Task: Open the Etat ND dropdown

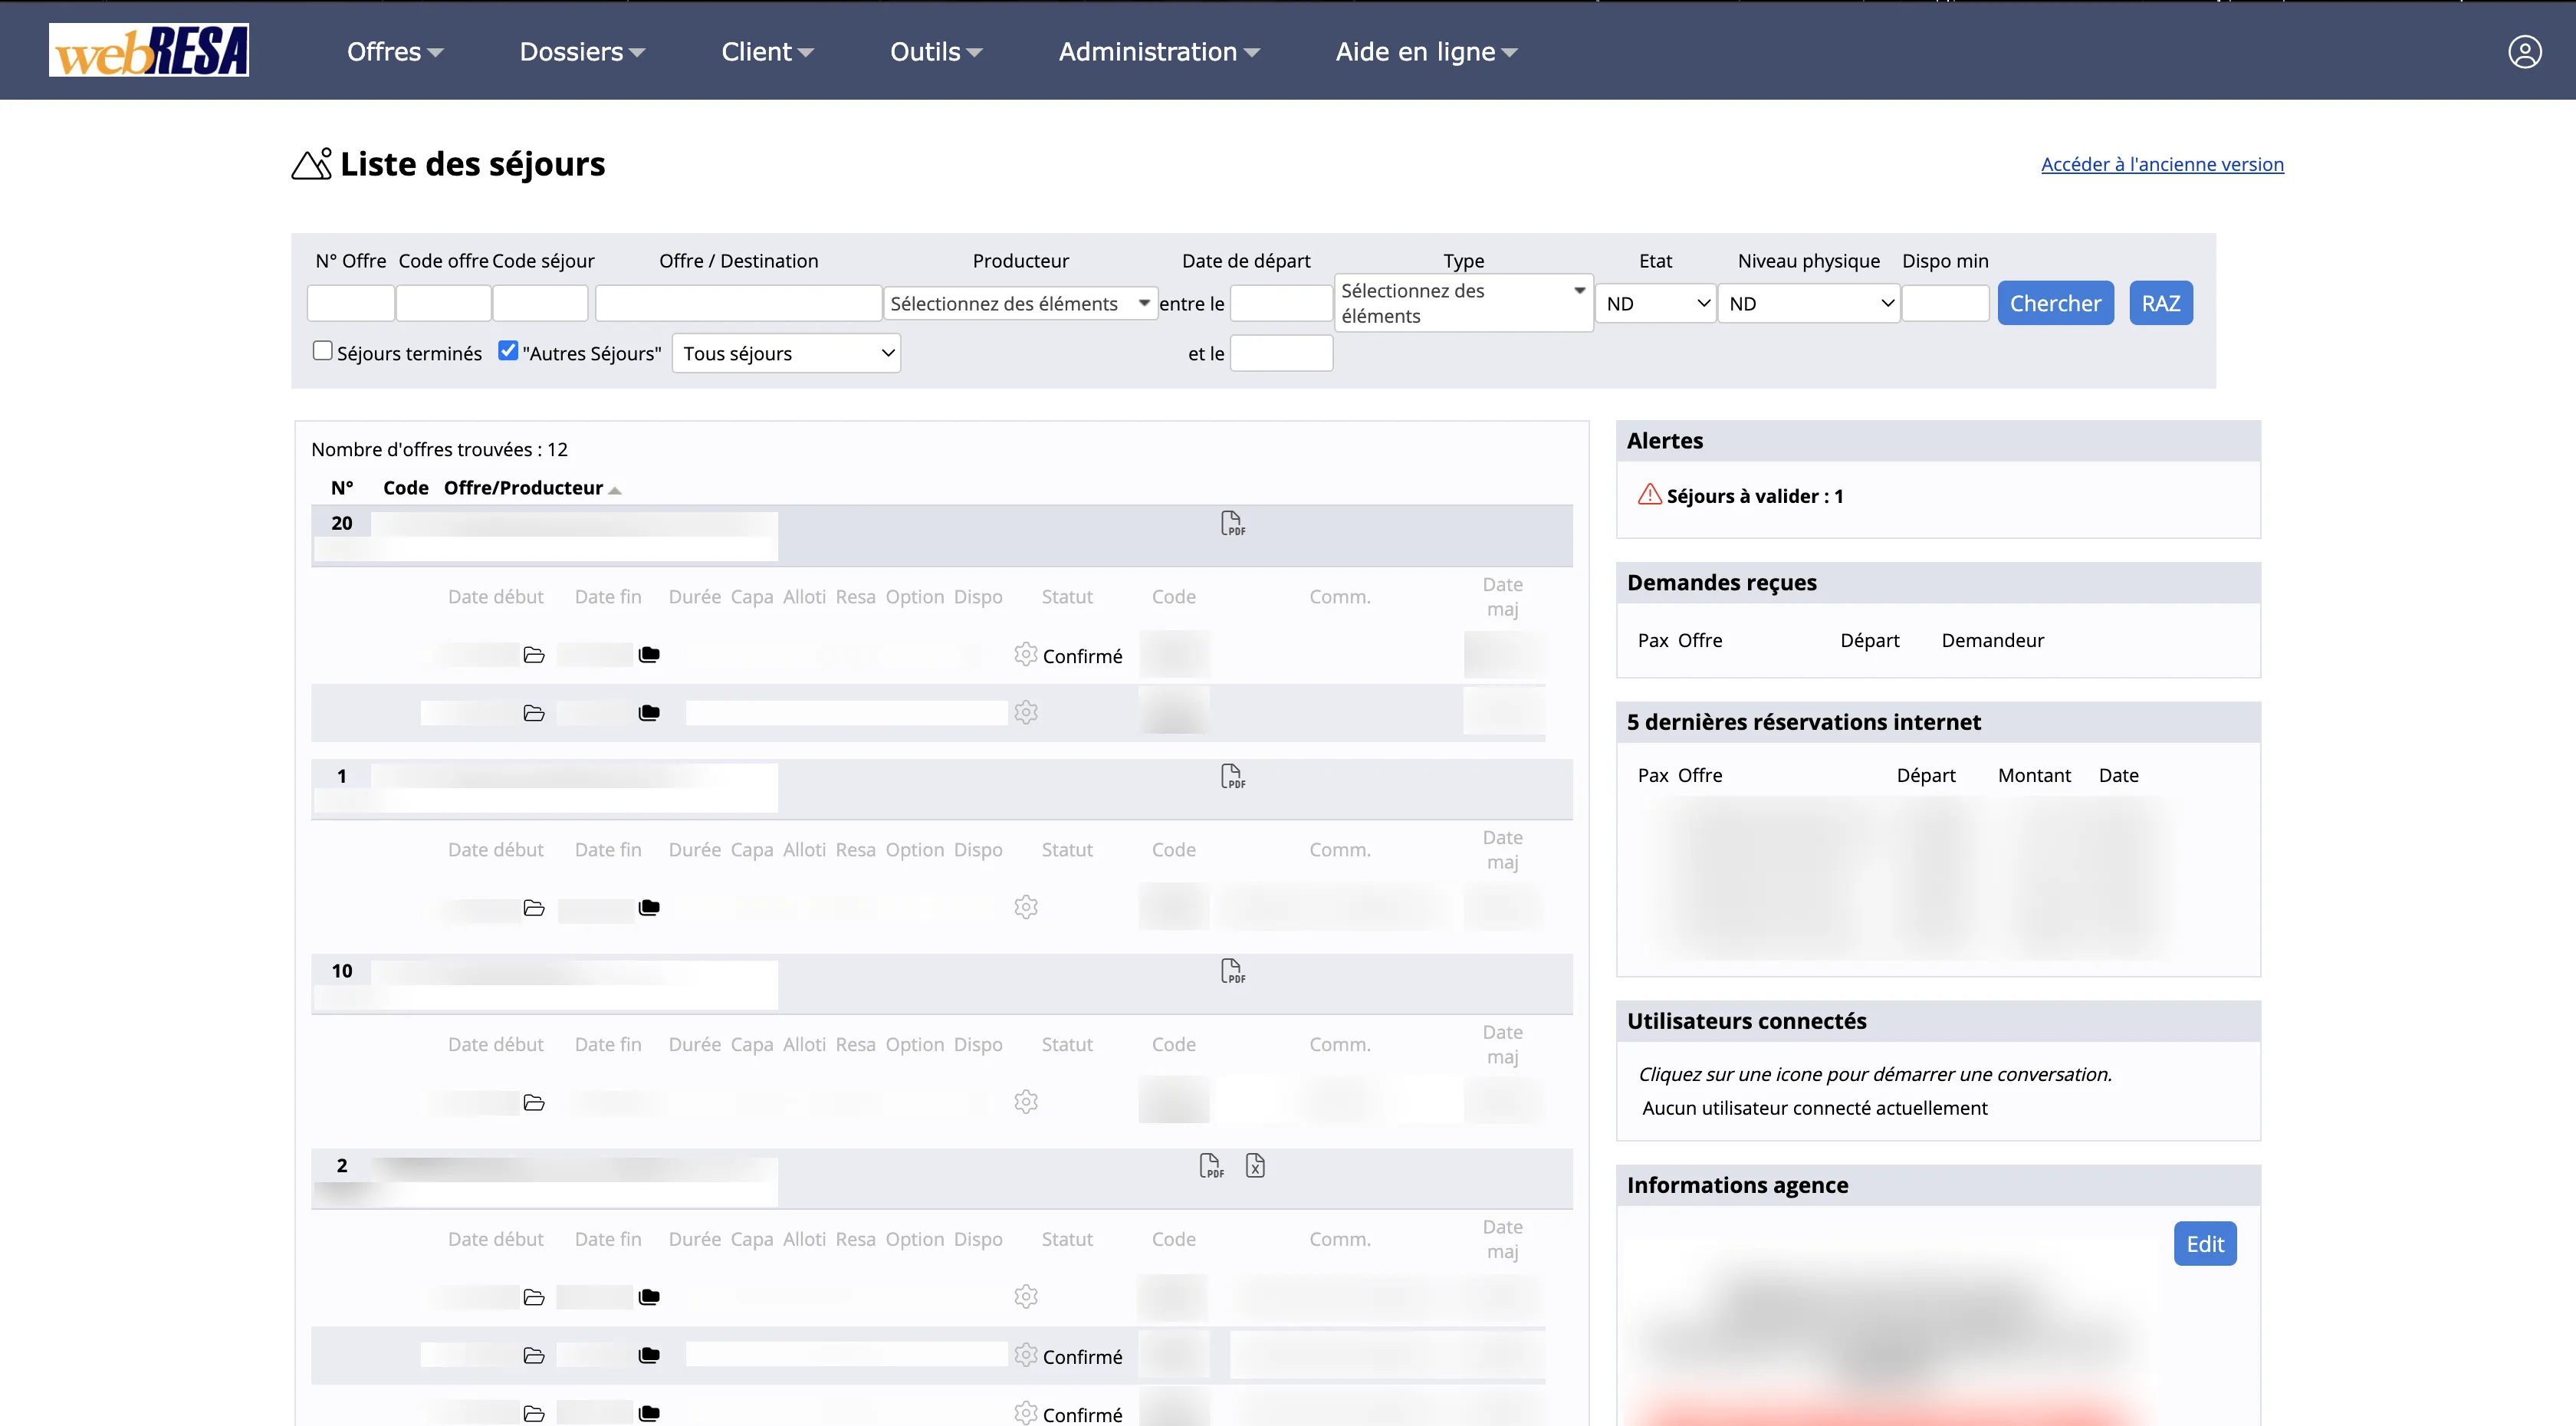Action: 1656,303
